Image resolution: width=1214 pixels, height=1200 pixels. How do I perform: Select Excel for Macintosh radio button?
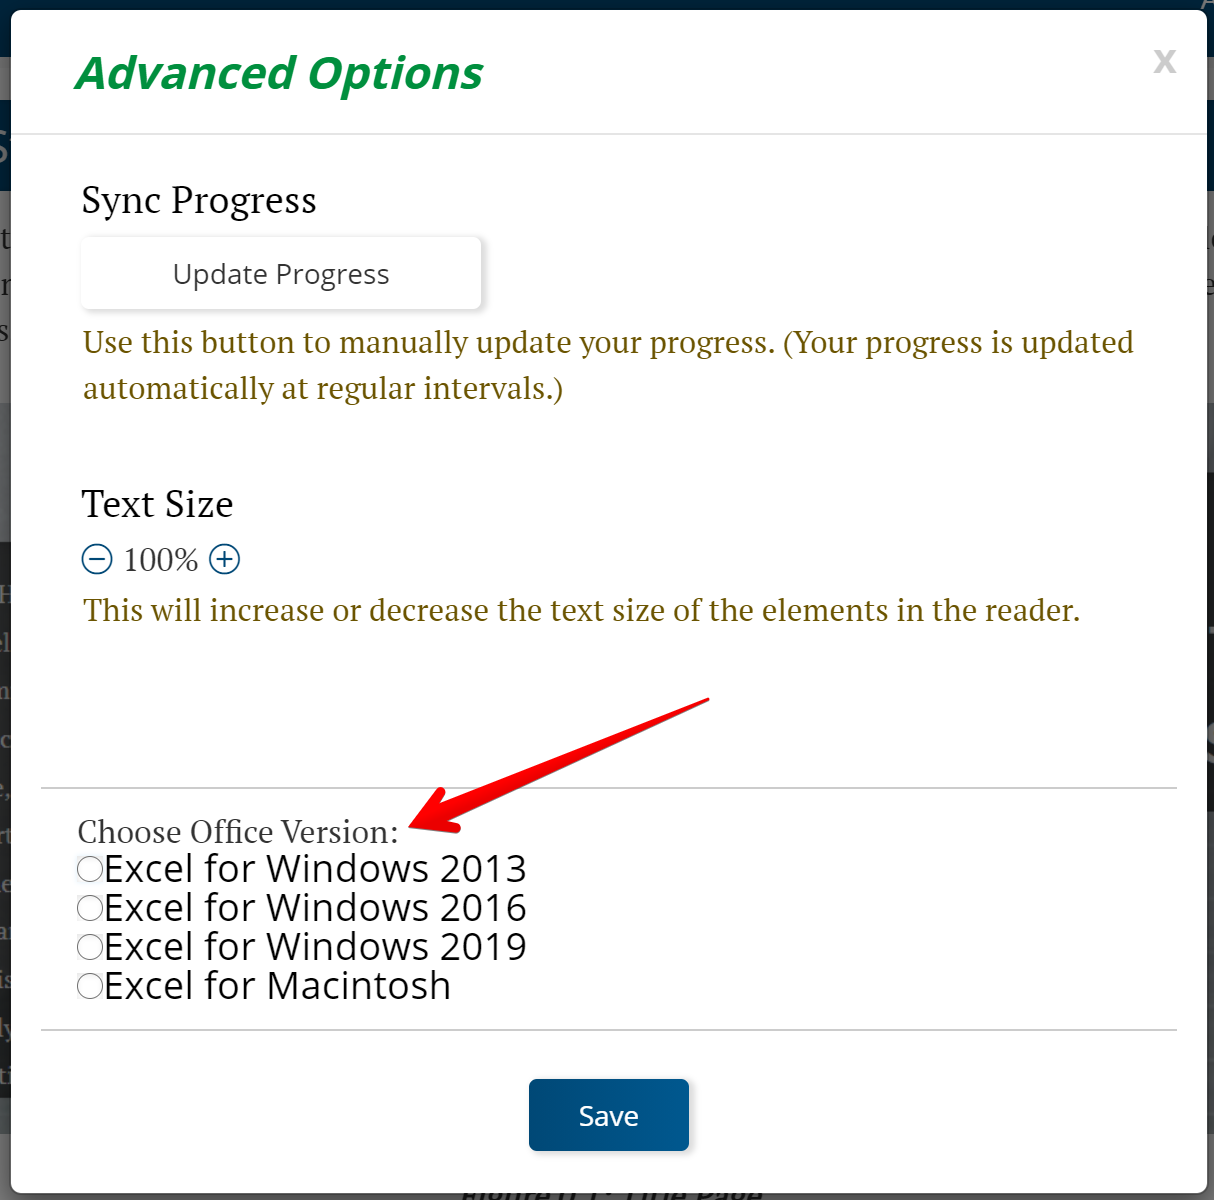point(90,986)
